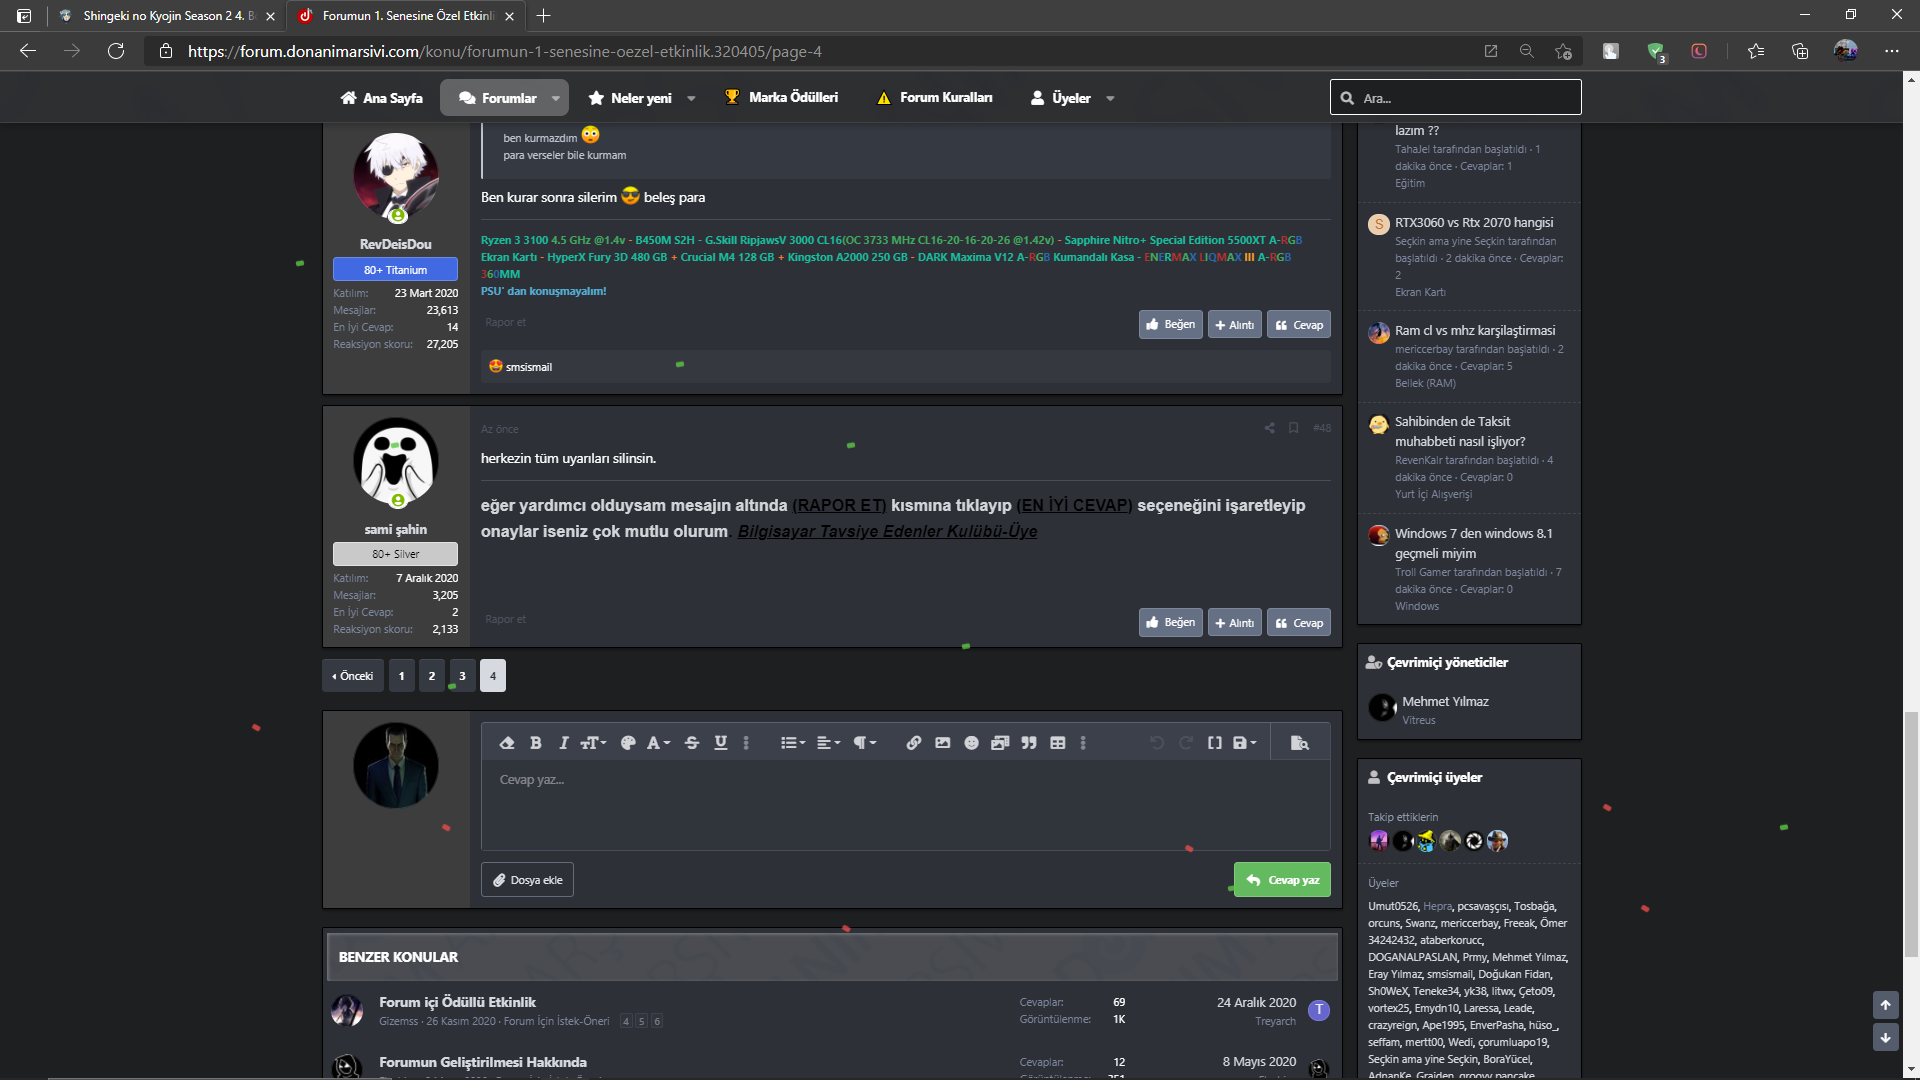Toggle BB code mode brackets icon
Viewport: 1920px width, 1080px height.
[x=1215, y=743]
